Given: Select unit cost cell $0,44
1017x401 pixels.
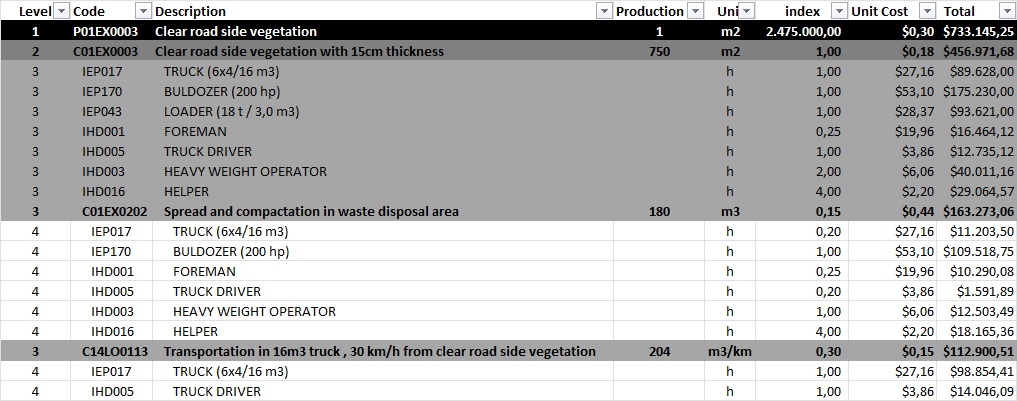Looking at the screenshot, I should pyautogui.click(x=920, y=212).
